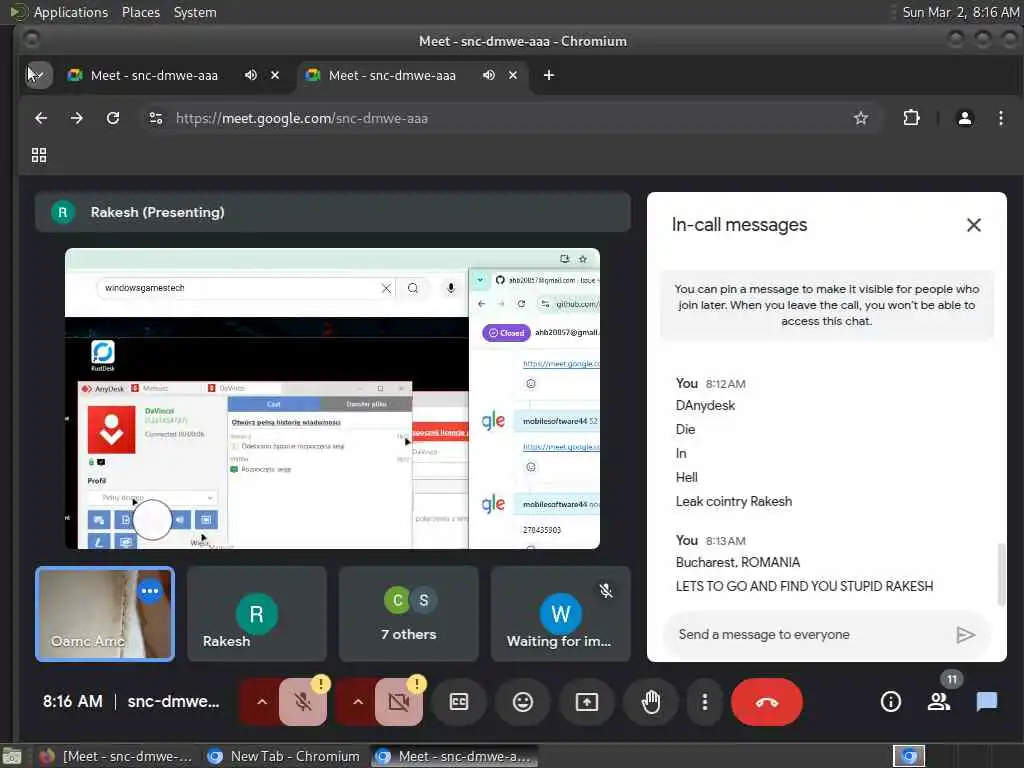Expand the tab search dropdown arrow
Image resolution: width=1024 pixels, height=768 pixels.
(39, 75)
